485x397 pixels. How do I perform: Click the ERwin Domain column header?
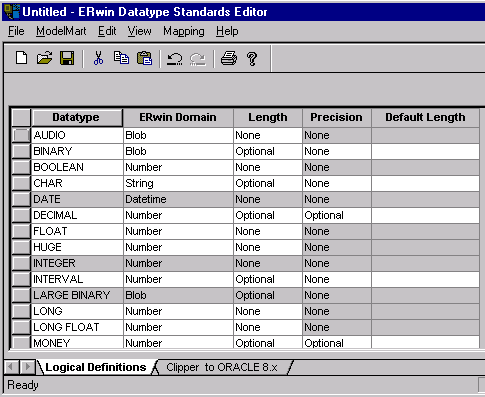[178, 117]
